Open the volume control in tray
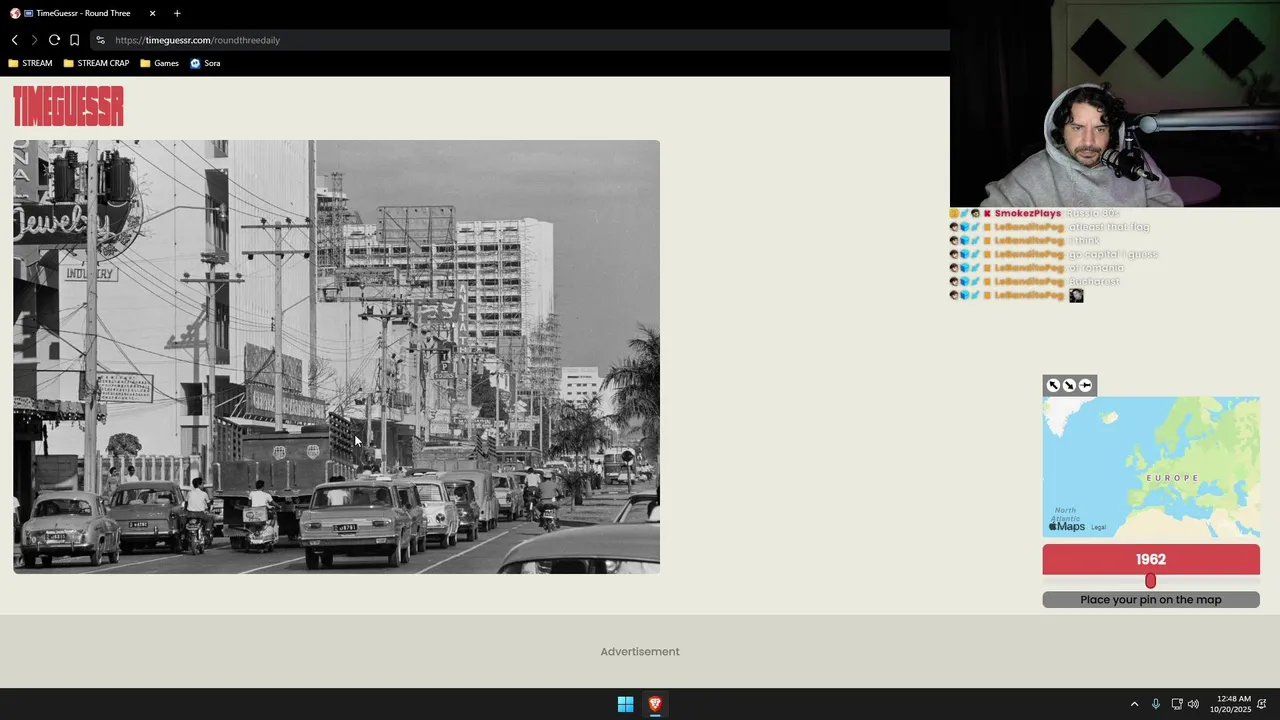This screenshot has width=1280, height=720. click(x=1193, y=704)
